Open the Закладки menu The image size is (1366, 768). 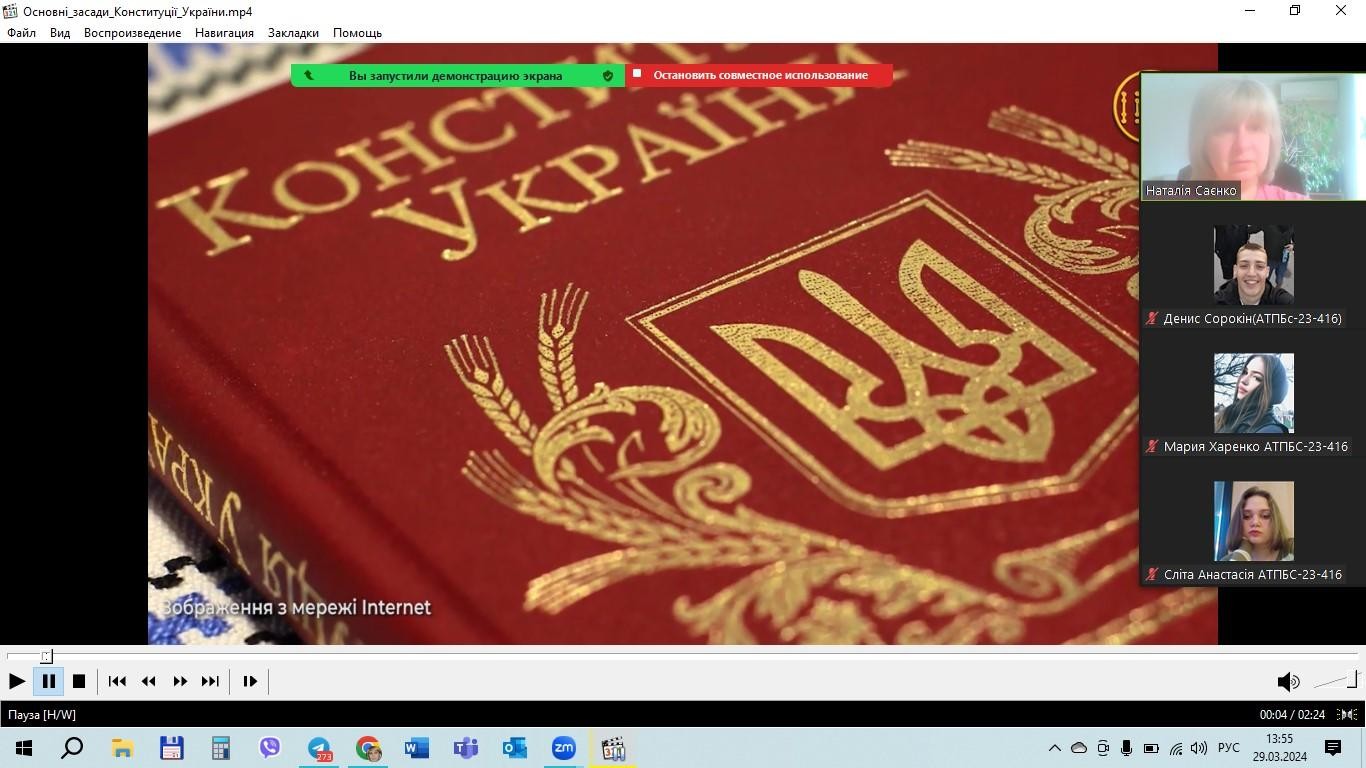click(293, 33)
